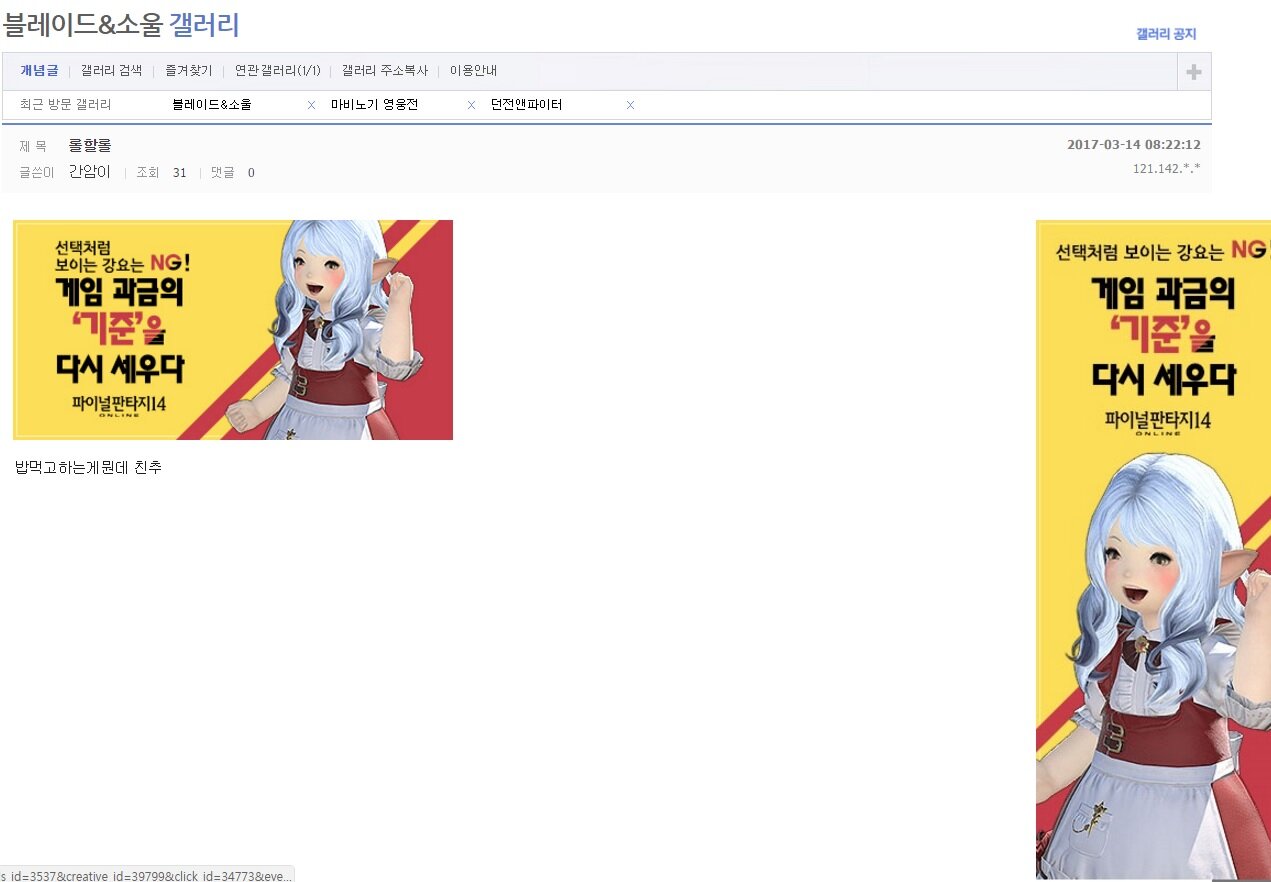
Task: Go to the 블레이드&소울 갤러리 page heading
Action: 121,24
